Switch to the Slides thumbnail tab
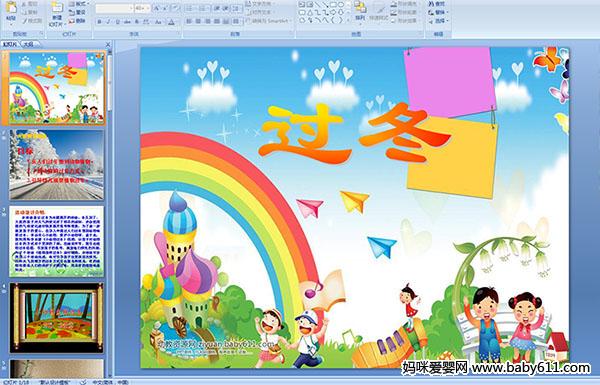Viewport: 600px width, 385px height. pyautogui.click(x=10, y=44)
